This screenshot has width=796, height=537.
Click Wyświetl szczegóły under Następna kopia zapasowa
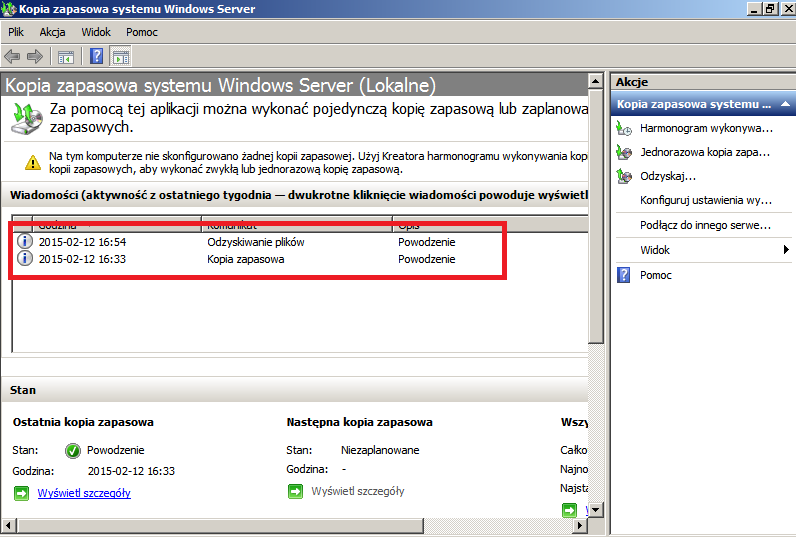click(x=358, y=491)
